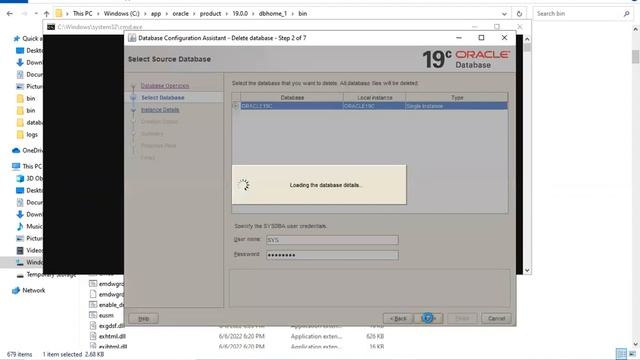Screen dimensions: 640x360
Task: Select the eusm file in File Explorer
Action: 102,315
